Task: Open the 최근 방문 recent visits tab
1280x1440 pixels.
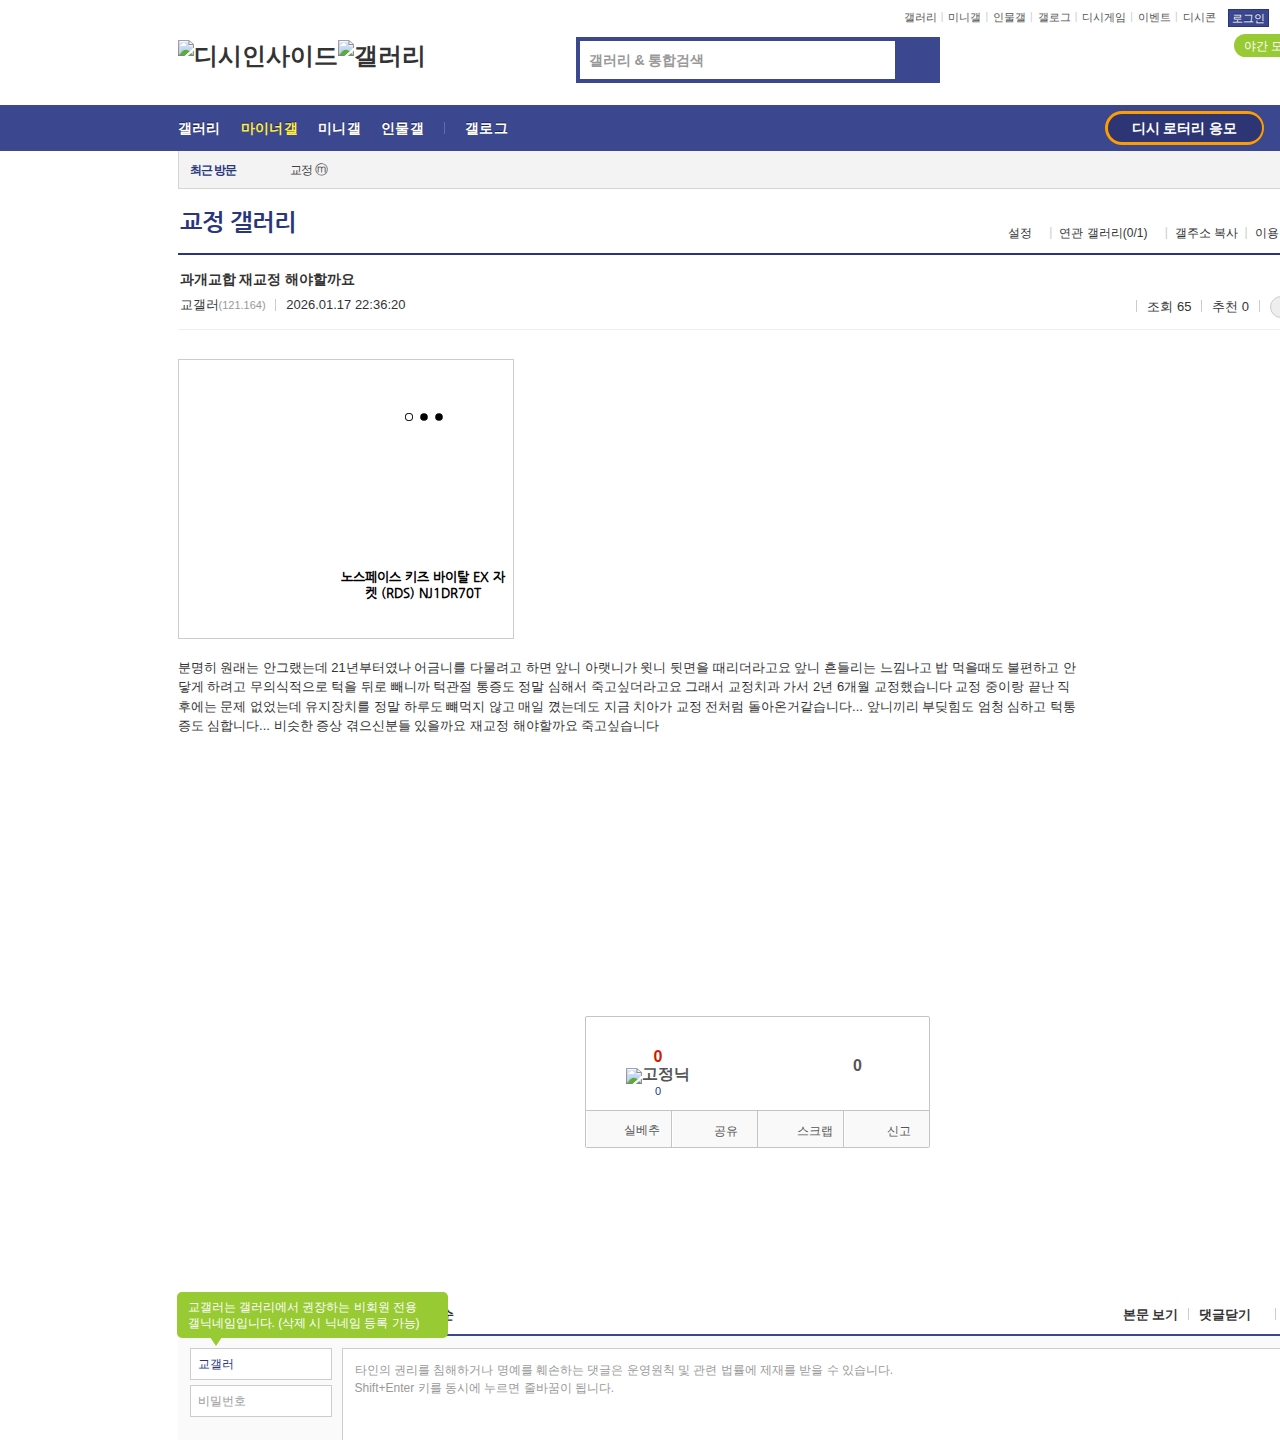Action: (x=213, y=170)
